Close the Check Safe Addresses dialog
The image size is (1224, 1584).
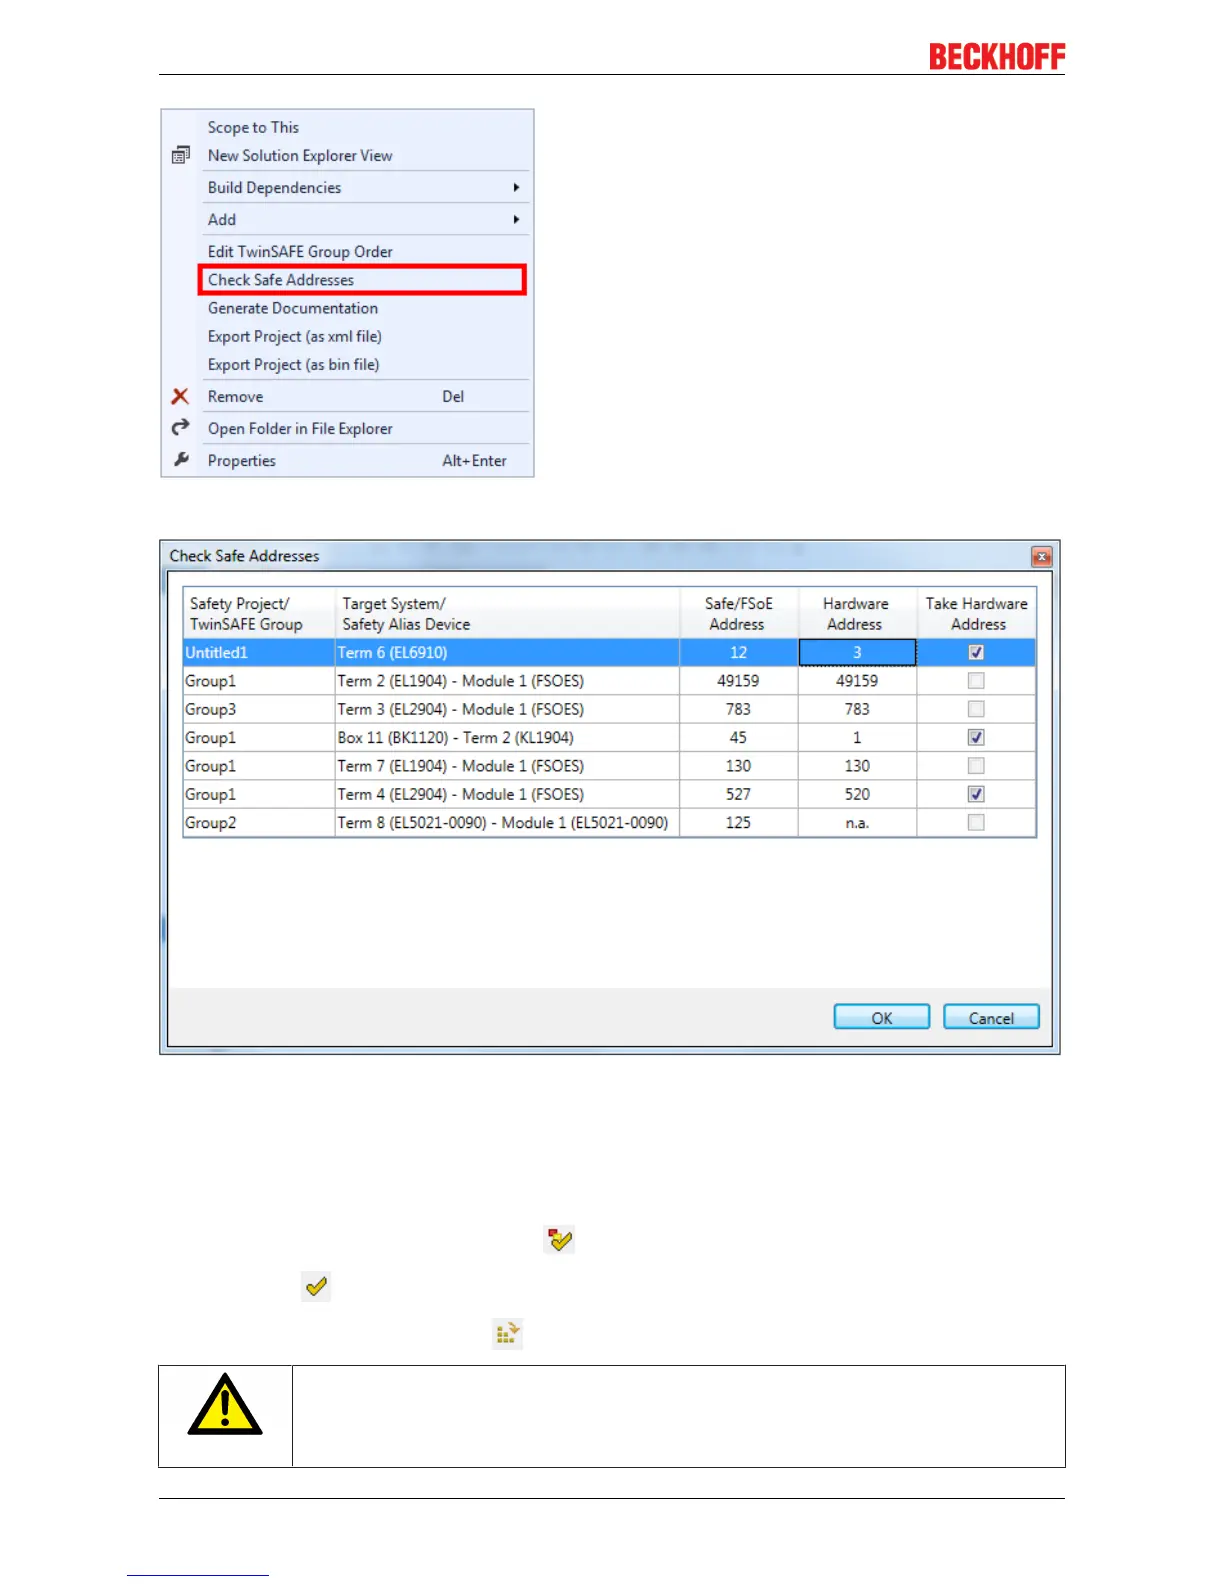coord(1042,557)
